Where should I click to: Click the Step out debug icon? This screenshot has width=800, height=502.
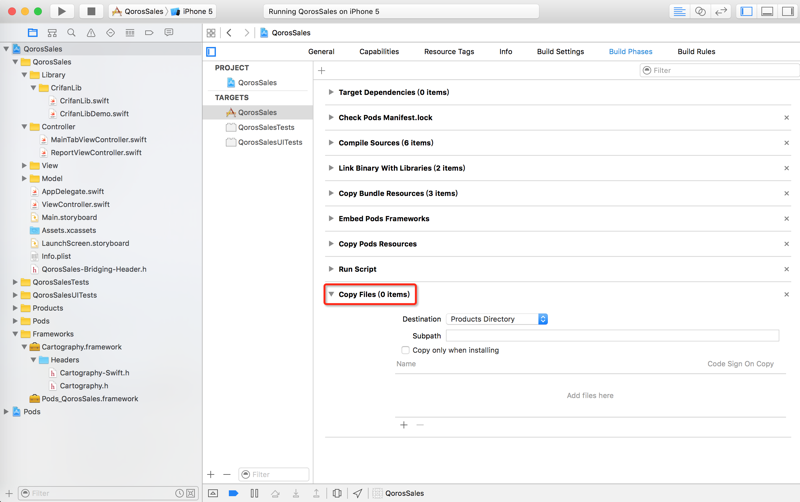point(316,493)
